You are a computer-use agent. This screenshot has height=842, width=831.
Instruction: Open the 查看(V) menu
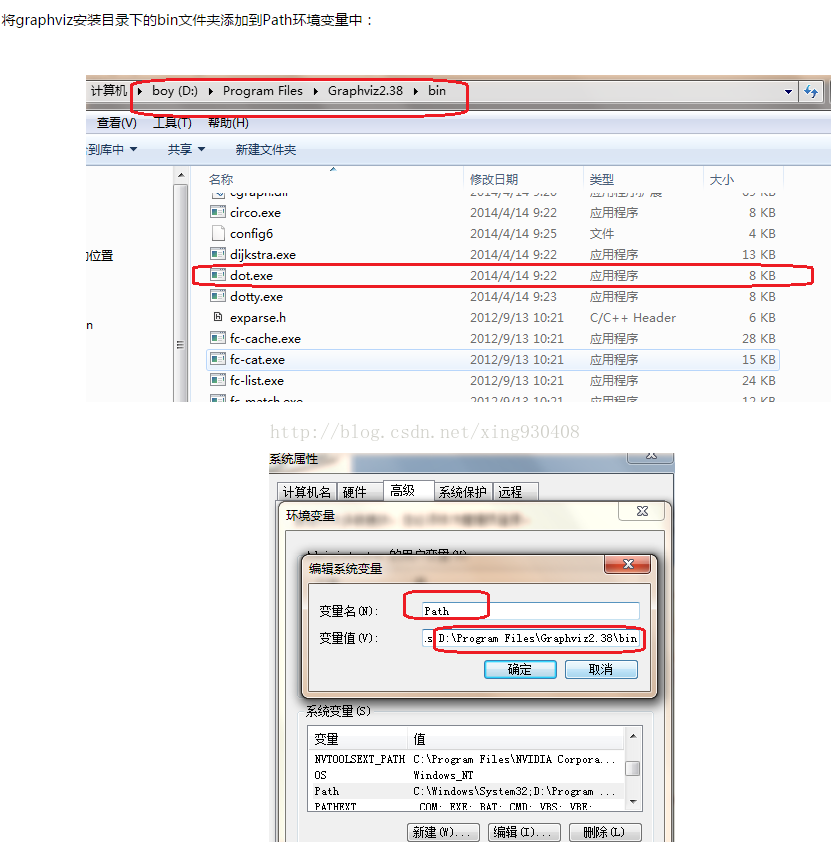click(116, 123)
